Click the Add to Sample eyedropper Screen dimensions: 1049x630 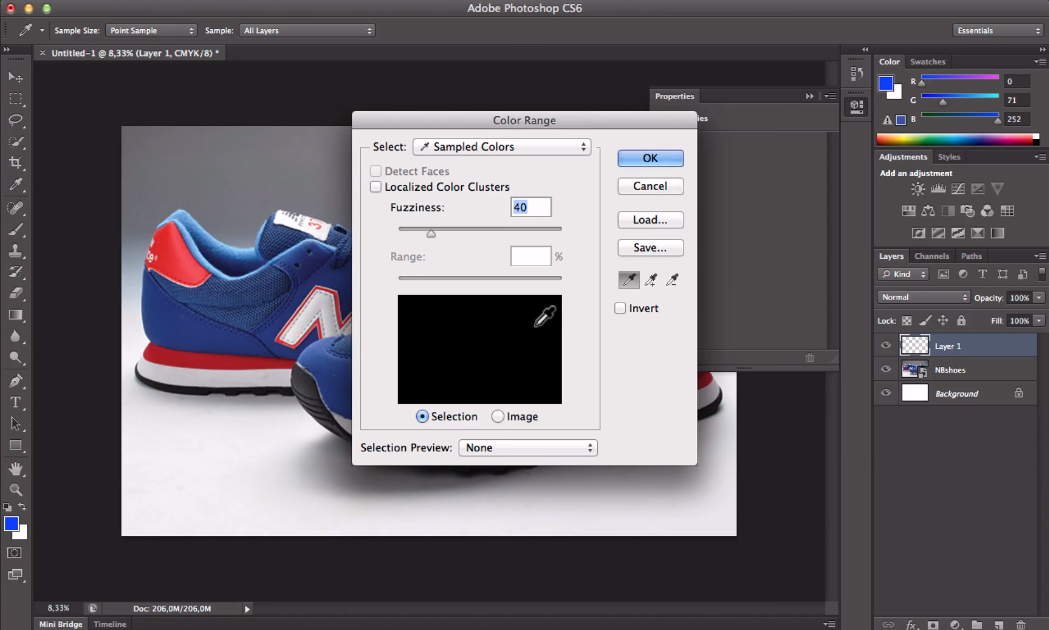tap(651, 280)
